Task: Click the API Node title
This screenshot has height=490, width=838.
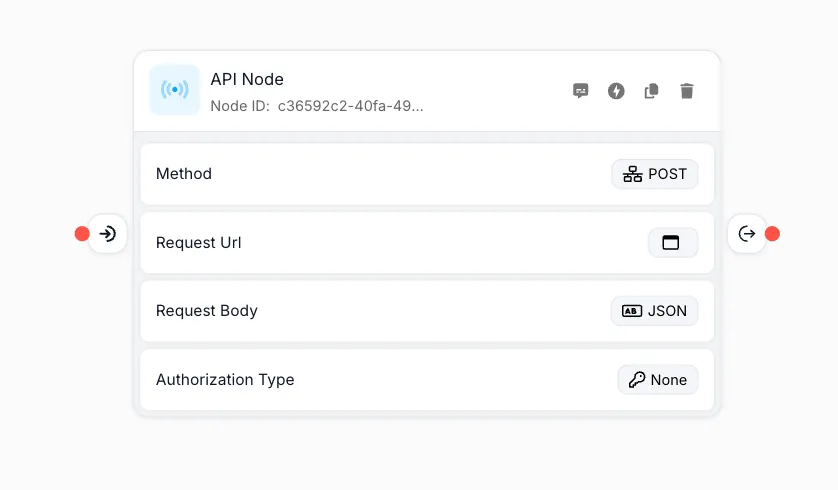Action: (x=247, y=79)
